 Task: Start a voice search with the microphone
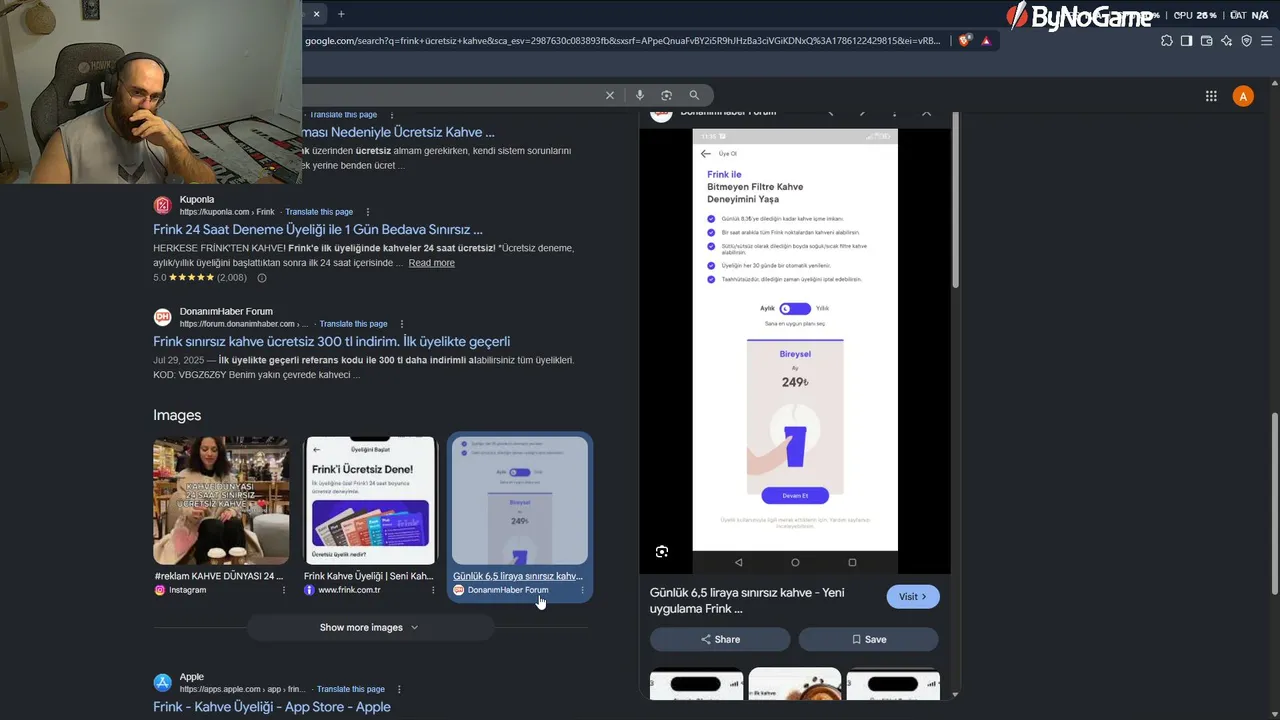[640, 95]
